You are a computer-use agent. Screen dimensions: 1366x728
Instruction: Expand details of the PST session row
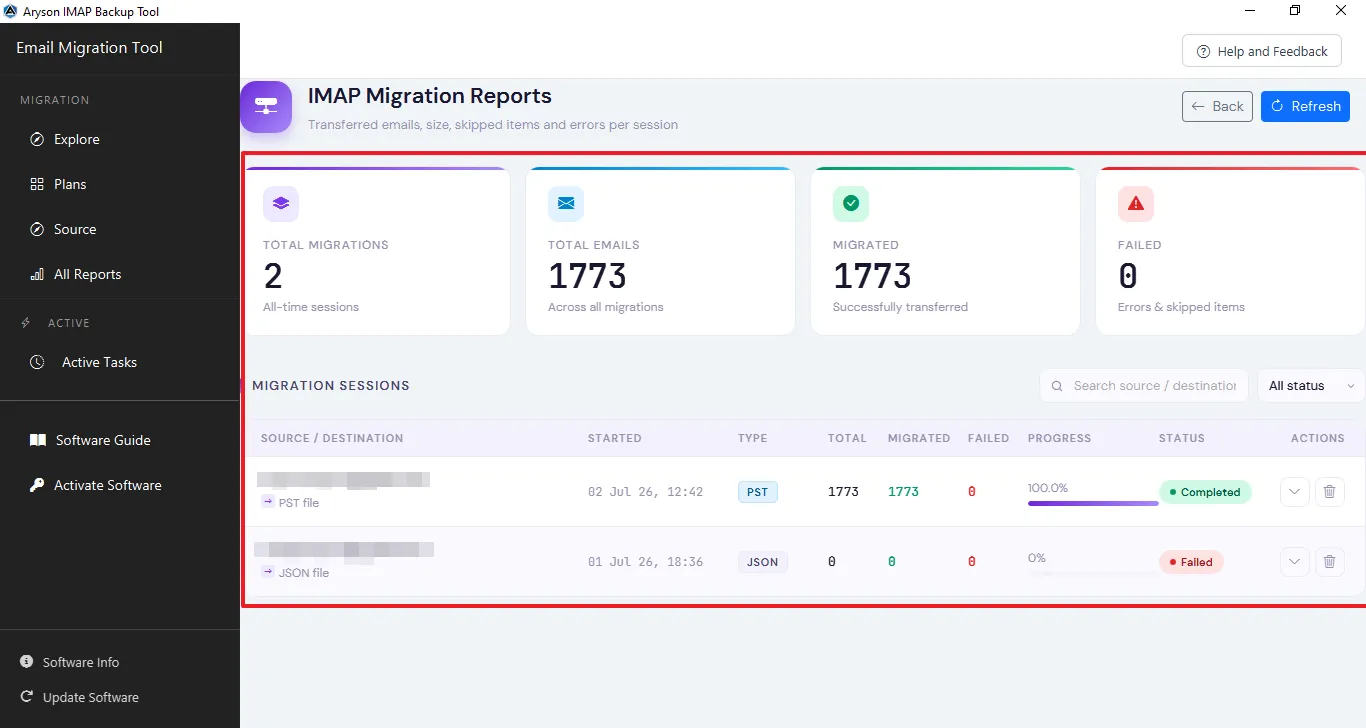coord(1295,492)
